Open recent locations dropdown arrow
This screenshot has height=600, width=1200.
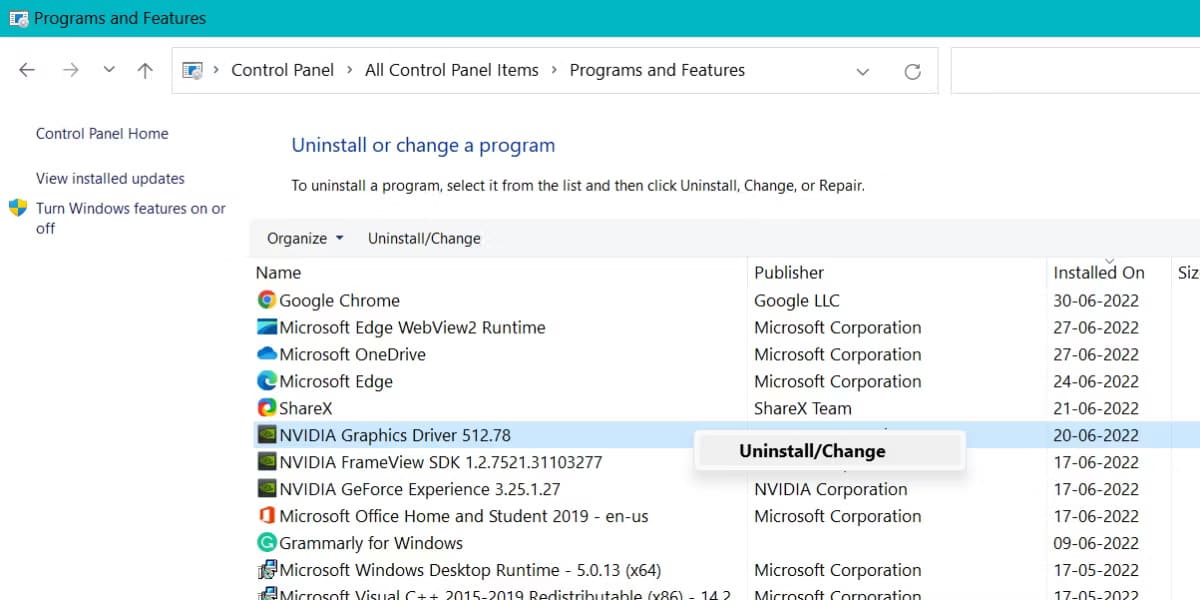tap(109, 70)
